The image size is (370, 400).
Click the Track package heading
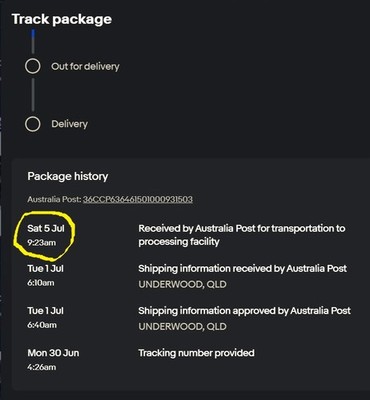[x=62, y=19]
